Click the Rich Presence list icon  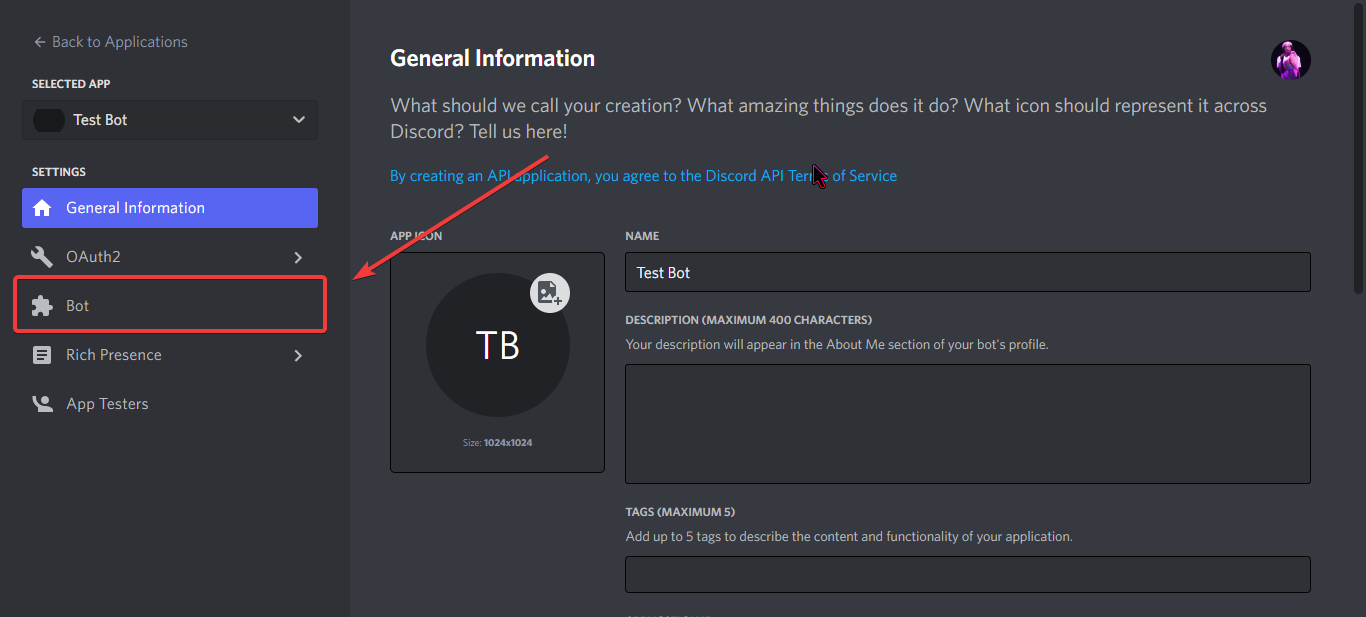click(x=42, y=354)
